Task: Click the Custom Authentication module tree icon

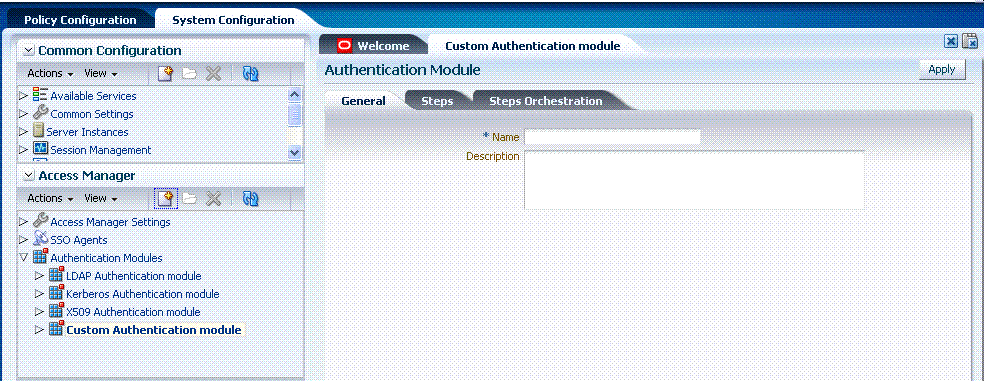Action: [56, 329]
